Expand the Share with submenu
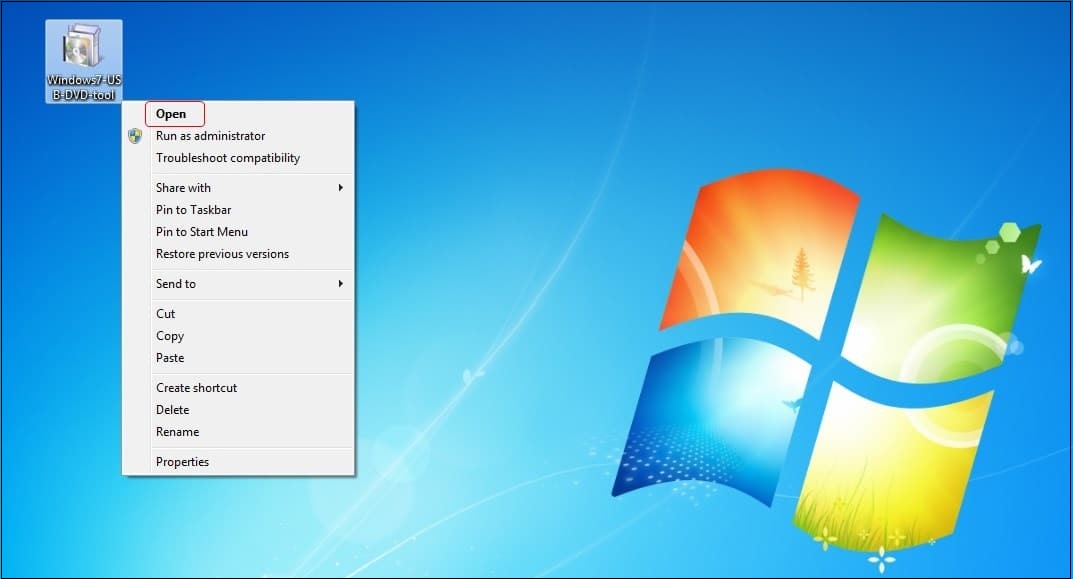 238,188
